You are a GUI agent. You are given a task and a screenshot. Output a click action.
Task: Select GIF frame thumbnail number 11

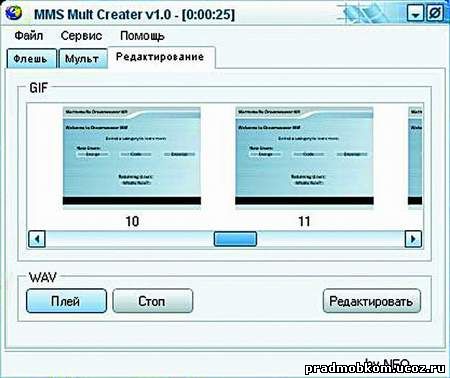304,156
